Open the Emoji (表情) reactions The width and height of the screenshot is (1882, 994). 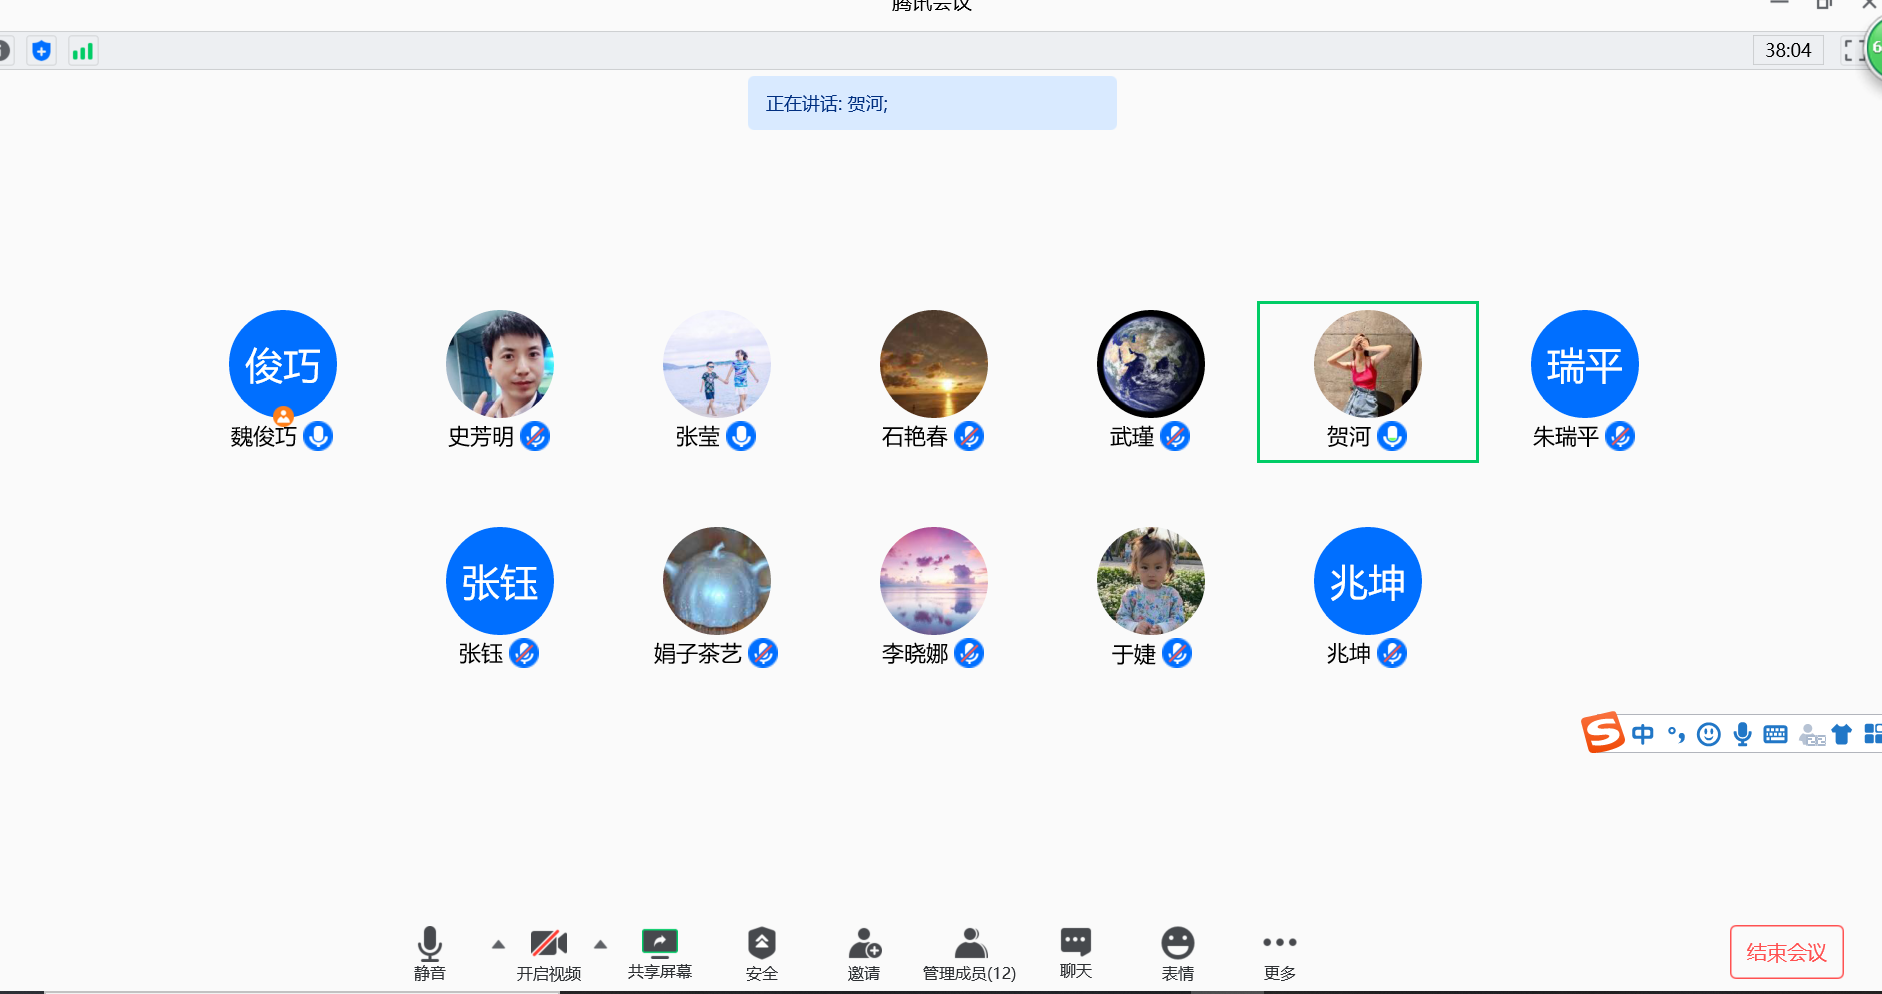click(1177, 943)
